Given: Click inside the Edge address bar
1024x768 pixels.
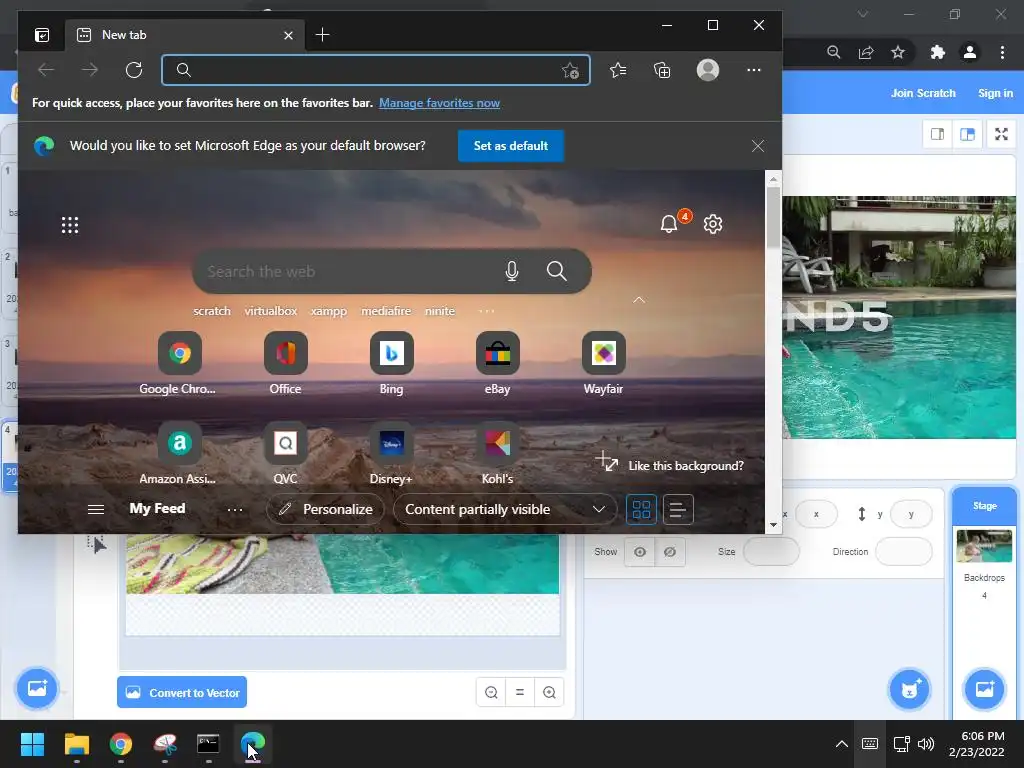Looking at the screenshot, I should tap(376, 70).
